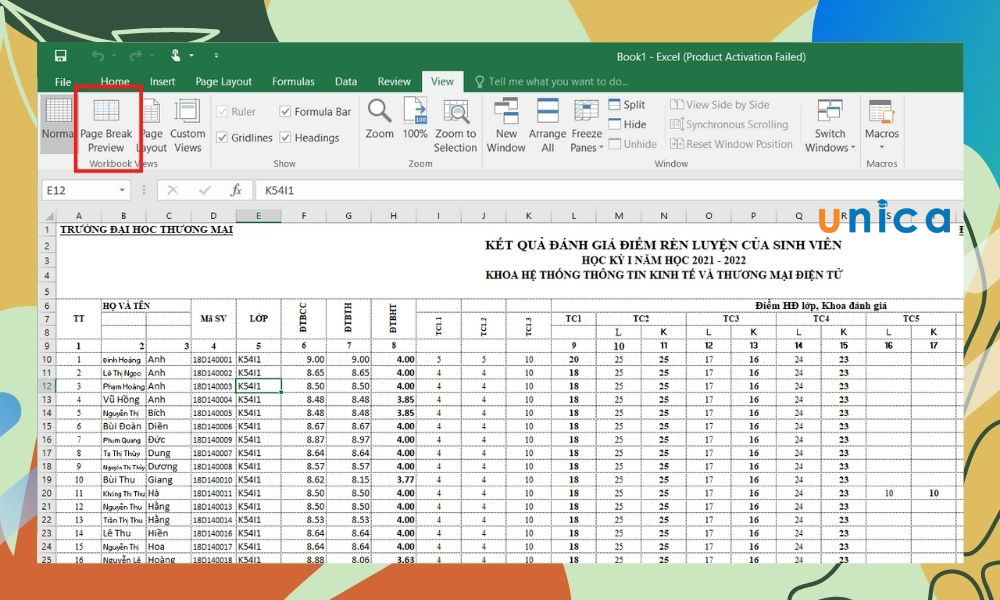
Task: Click Zoom to Selection
Action: click(455, 125)
